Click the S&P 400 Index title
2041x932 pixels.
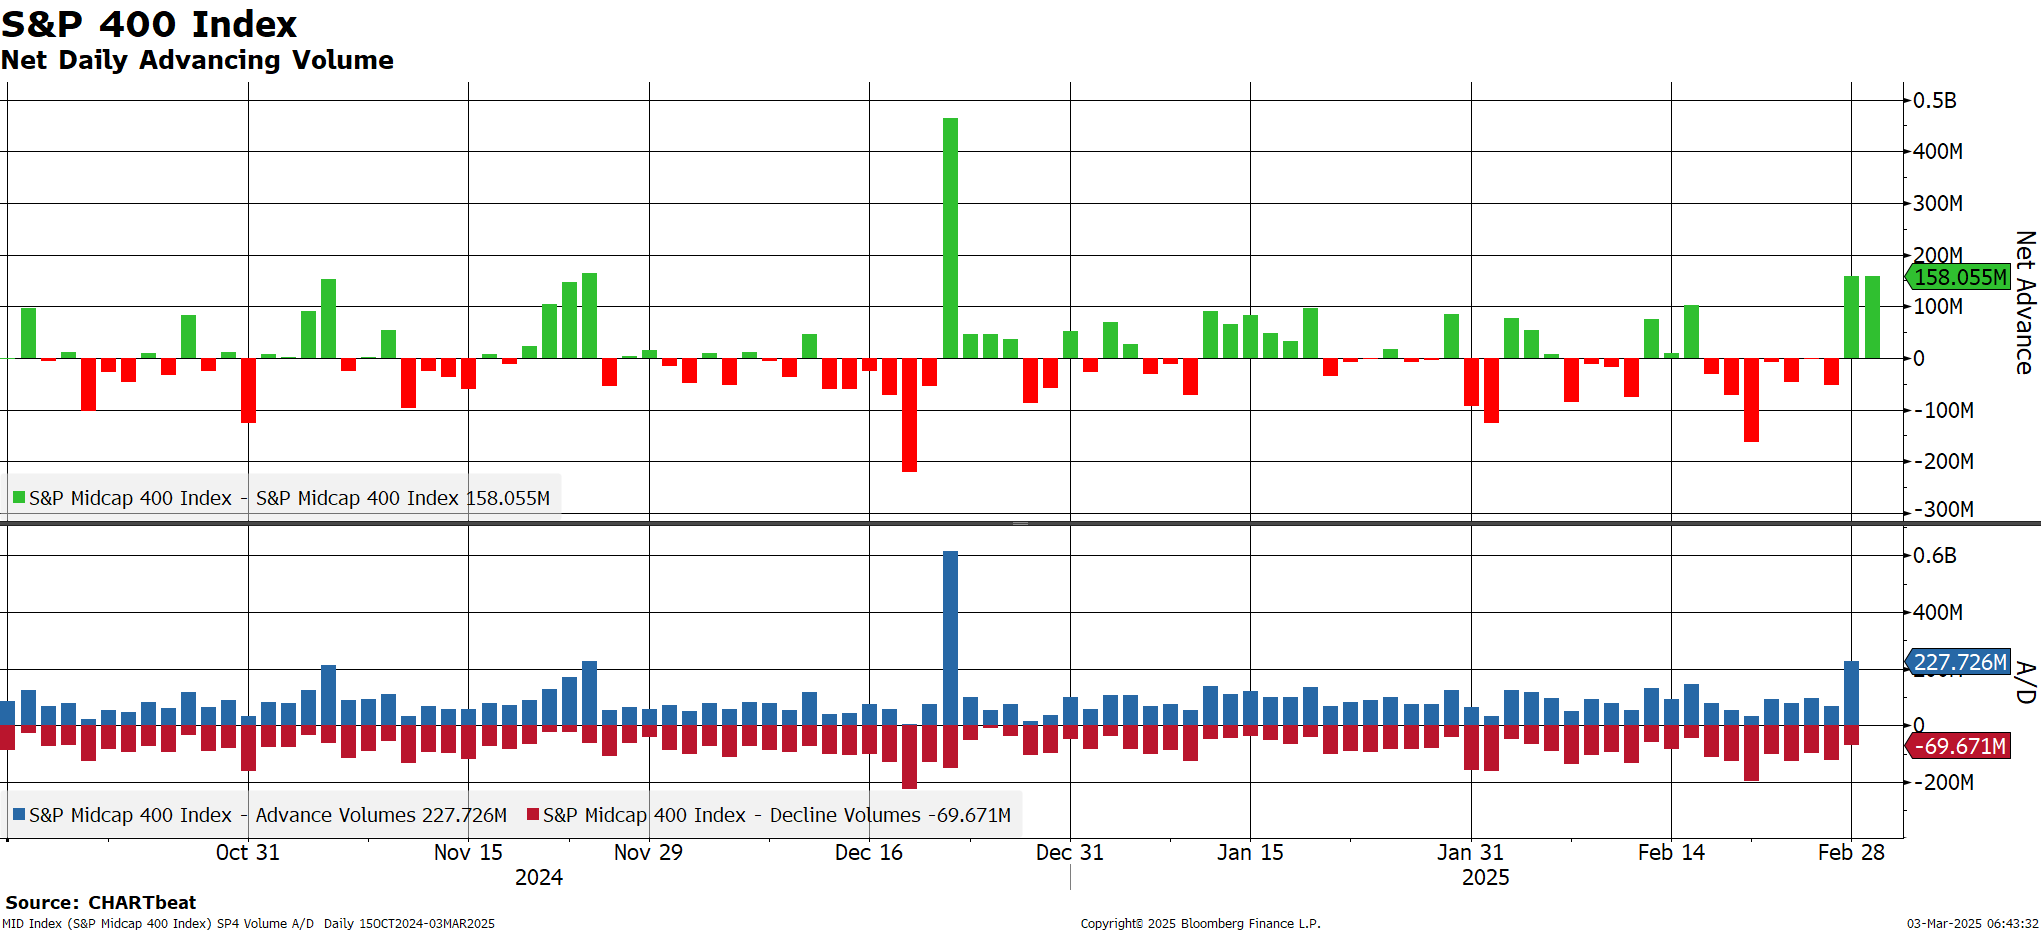click(x=149, y=23)
